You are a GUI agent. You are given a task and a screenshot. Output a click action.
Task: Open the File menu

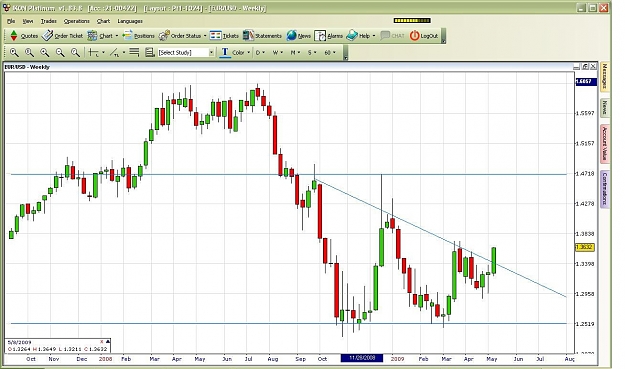11,21
